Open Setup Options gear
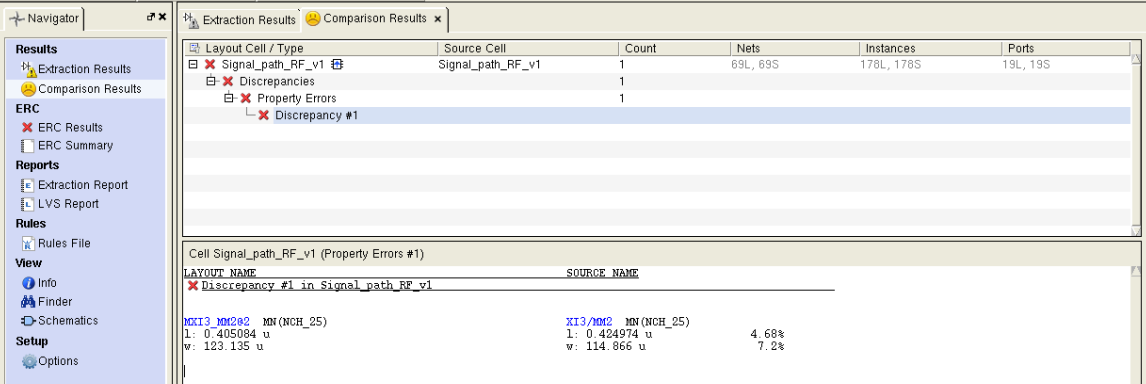Viewport: 1146px width, 384px height. pos(50,361)
